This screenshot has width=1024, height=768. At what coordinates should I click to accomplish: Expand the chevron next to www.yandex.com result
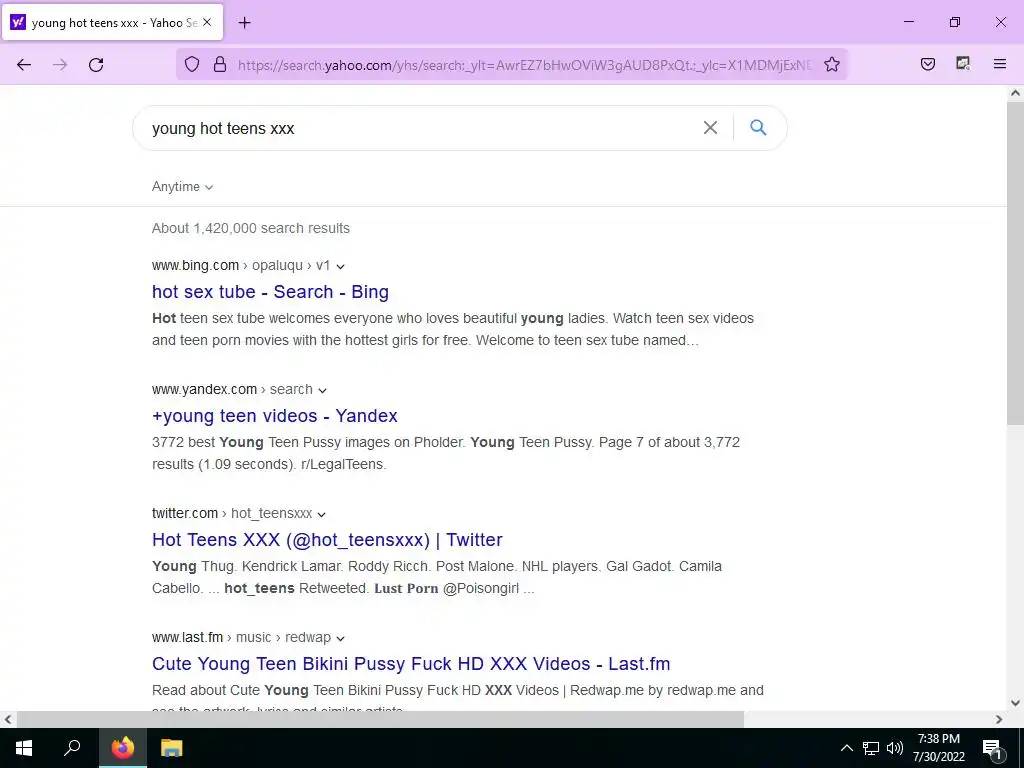click(x=322, y=391)
